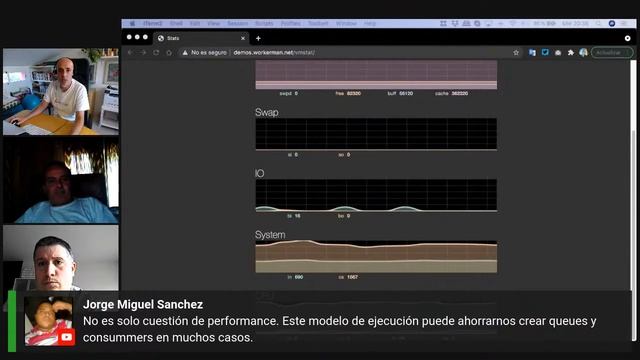Open the iTerm2 menu

(153, 24)
